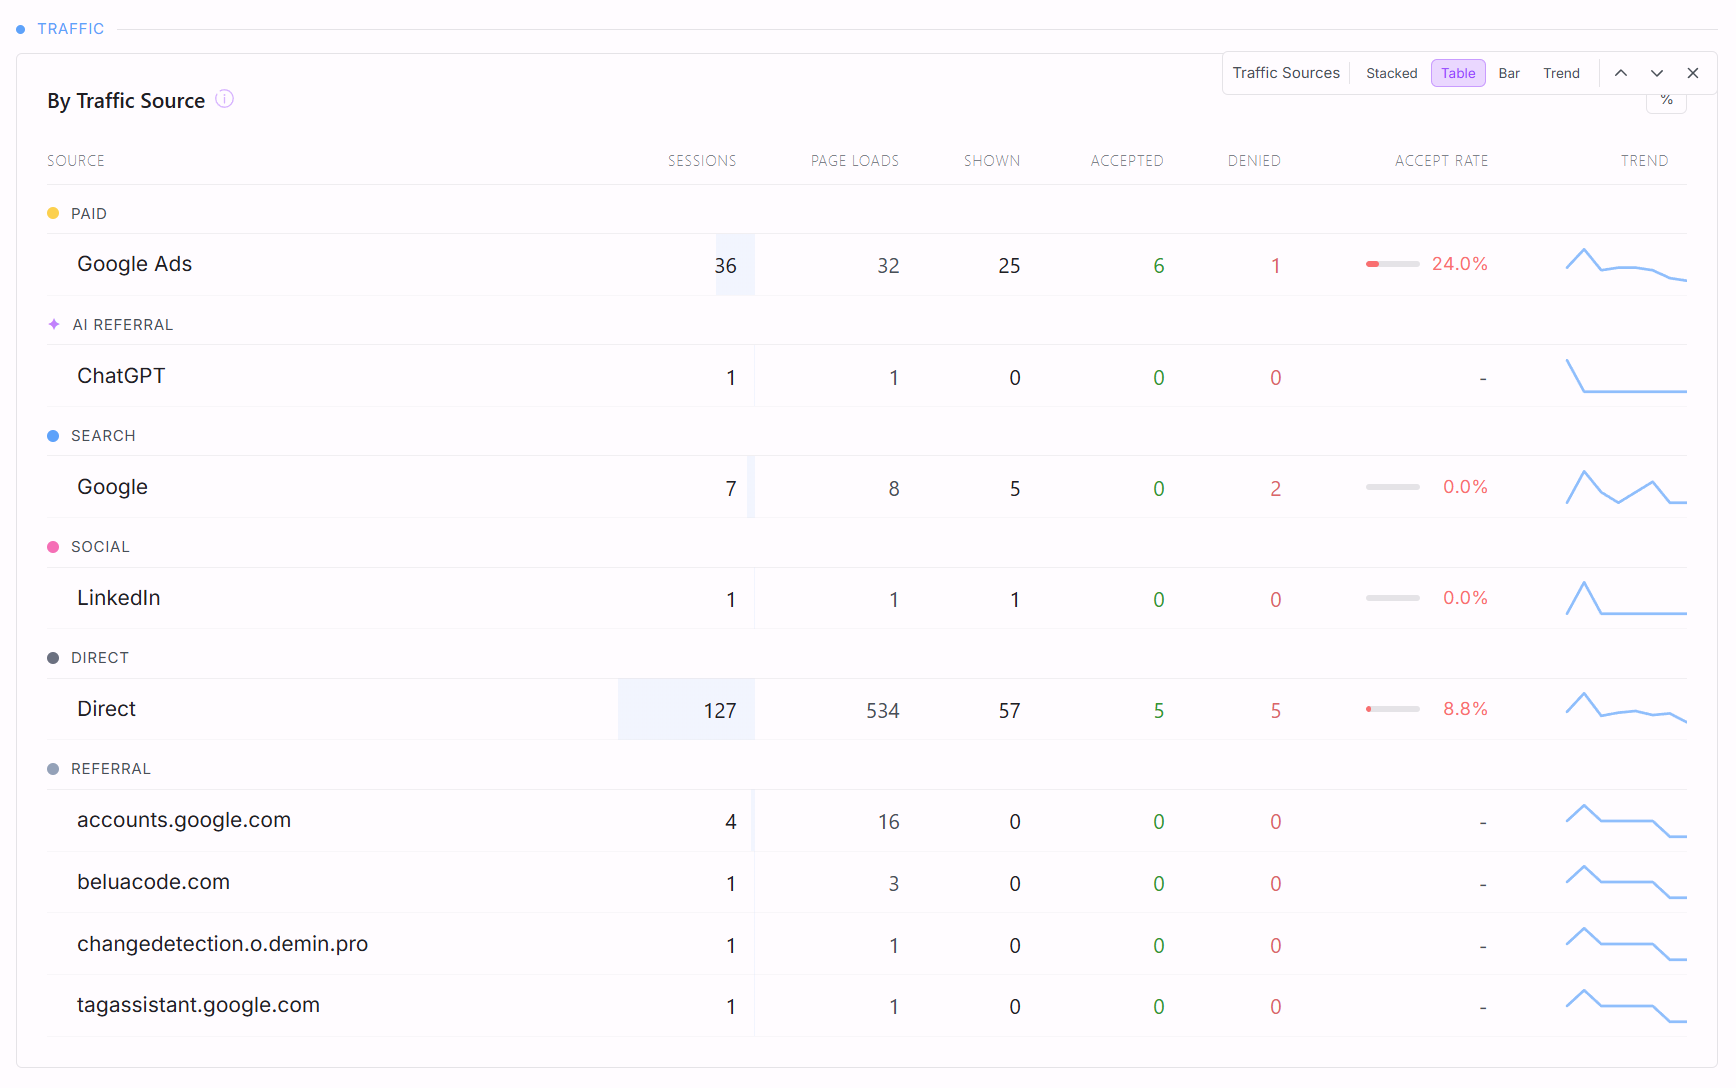This screenshot has width=1736, height=1088.
Task: Click the dark Direct group dot
Action: tap(53, 657)
